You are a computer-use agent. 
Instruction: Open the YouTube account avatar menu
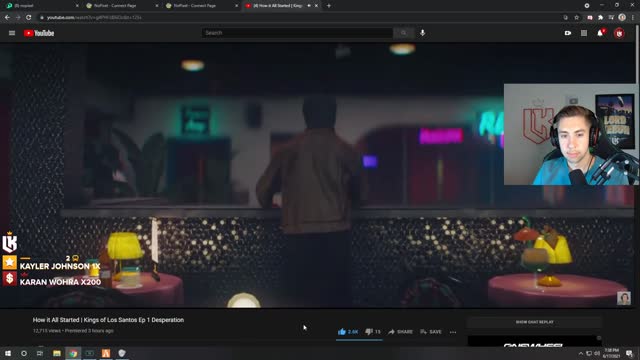619,33
